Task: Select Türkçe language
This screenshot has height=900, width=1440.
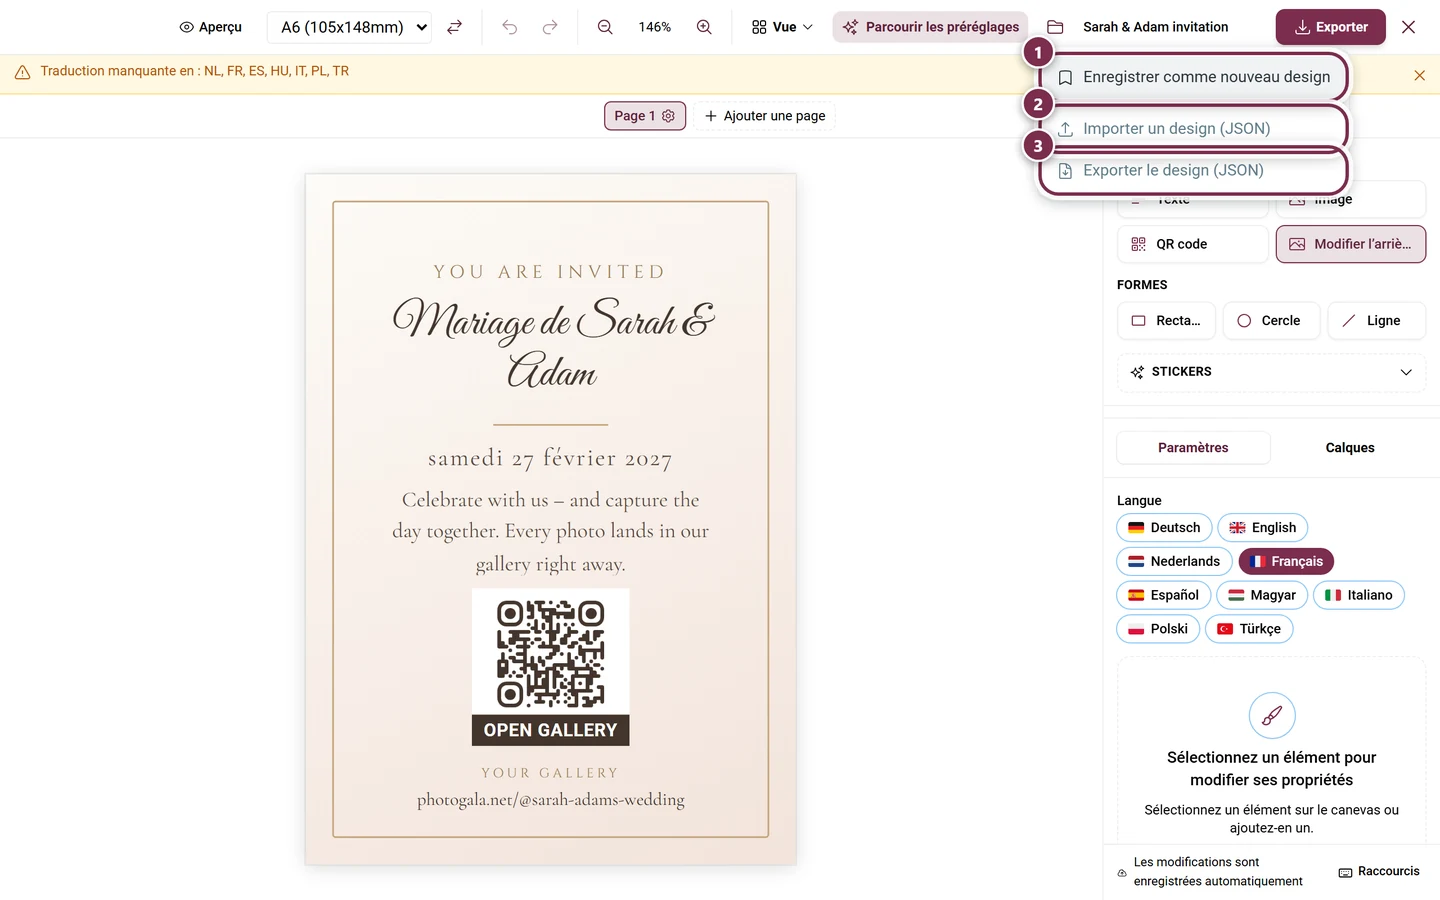Action: tap(1249, 629)
